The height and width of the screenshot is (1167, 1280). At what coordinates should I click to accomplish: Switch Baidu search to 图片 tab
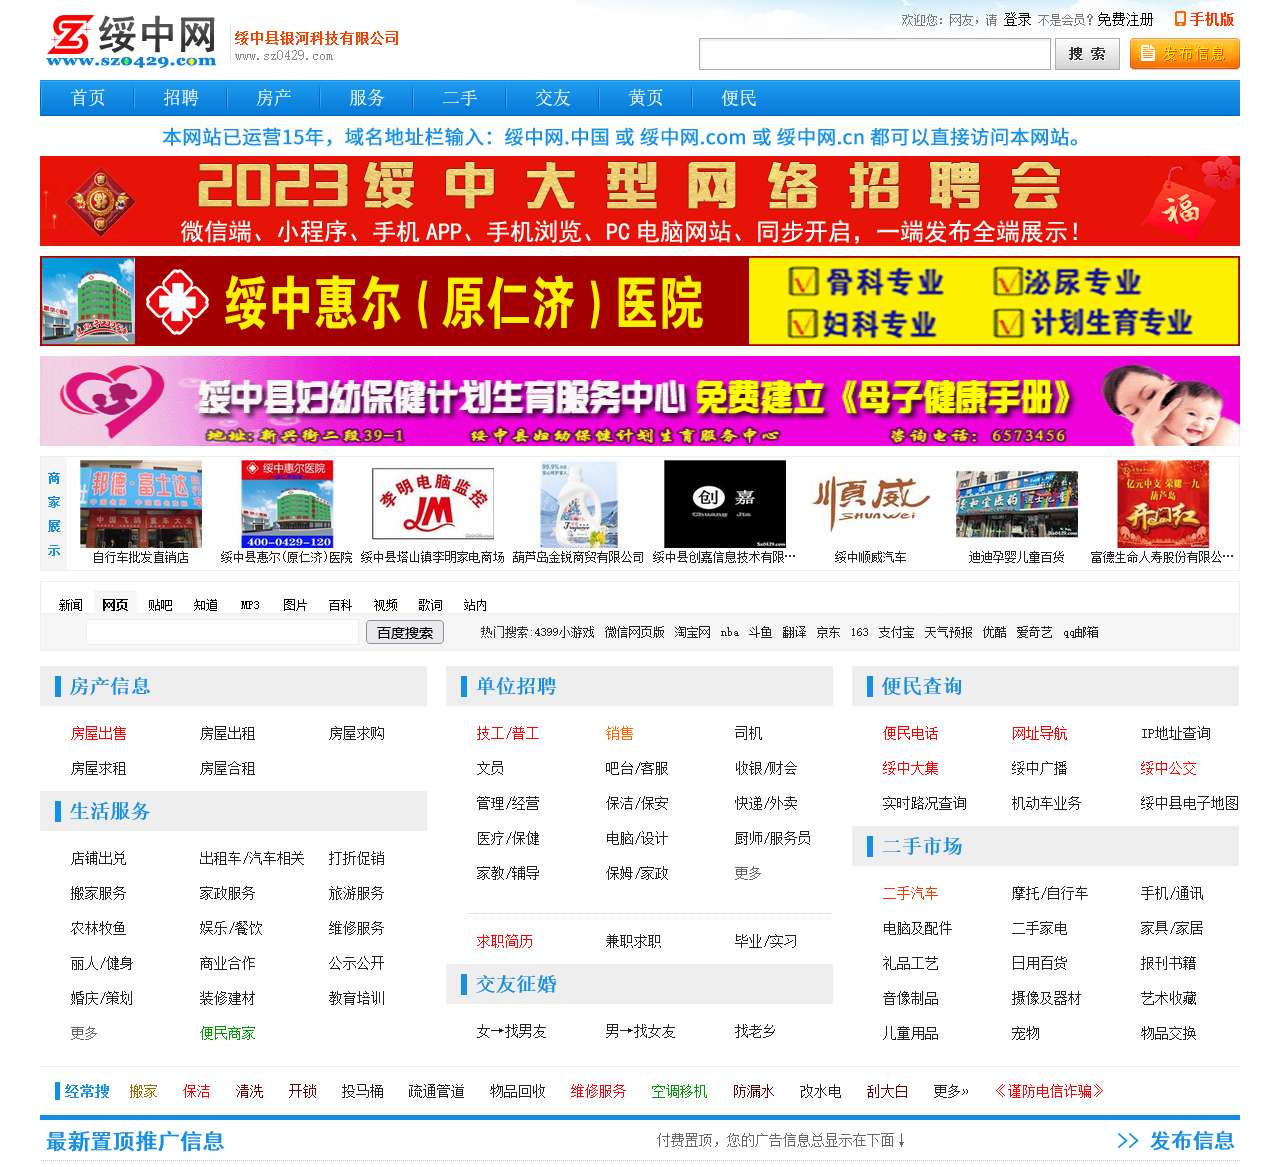point(296,604)
